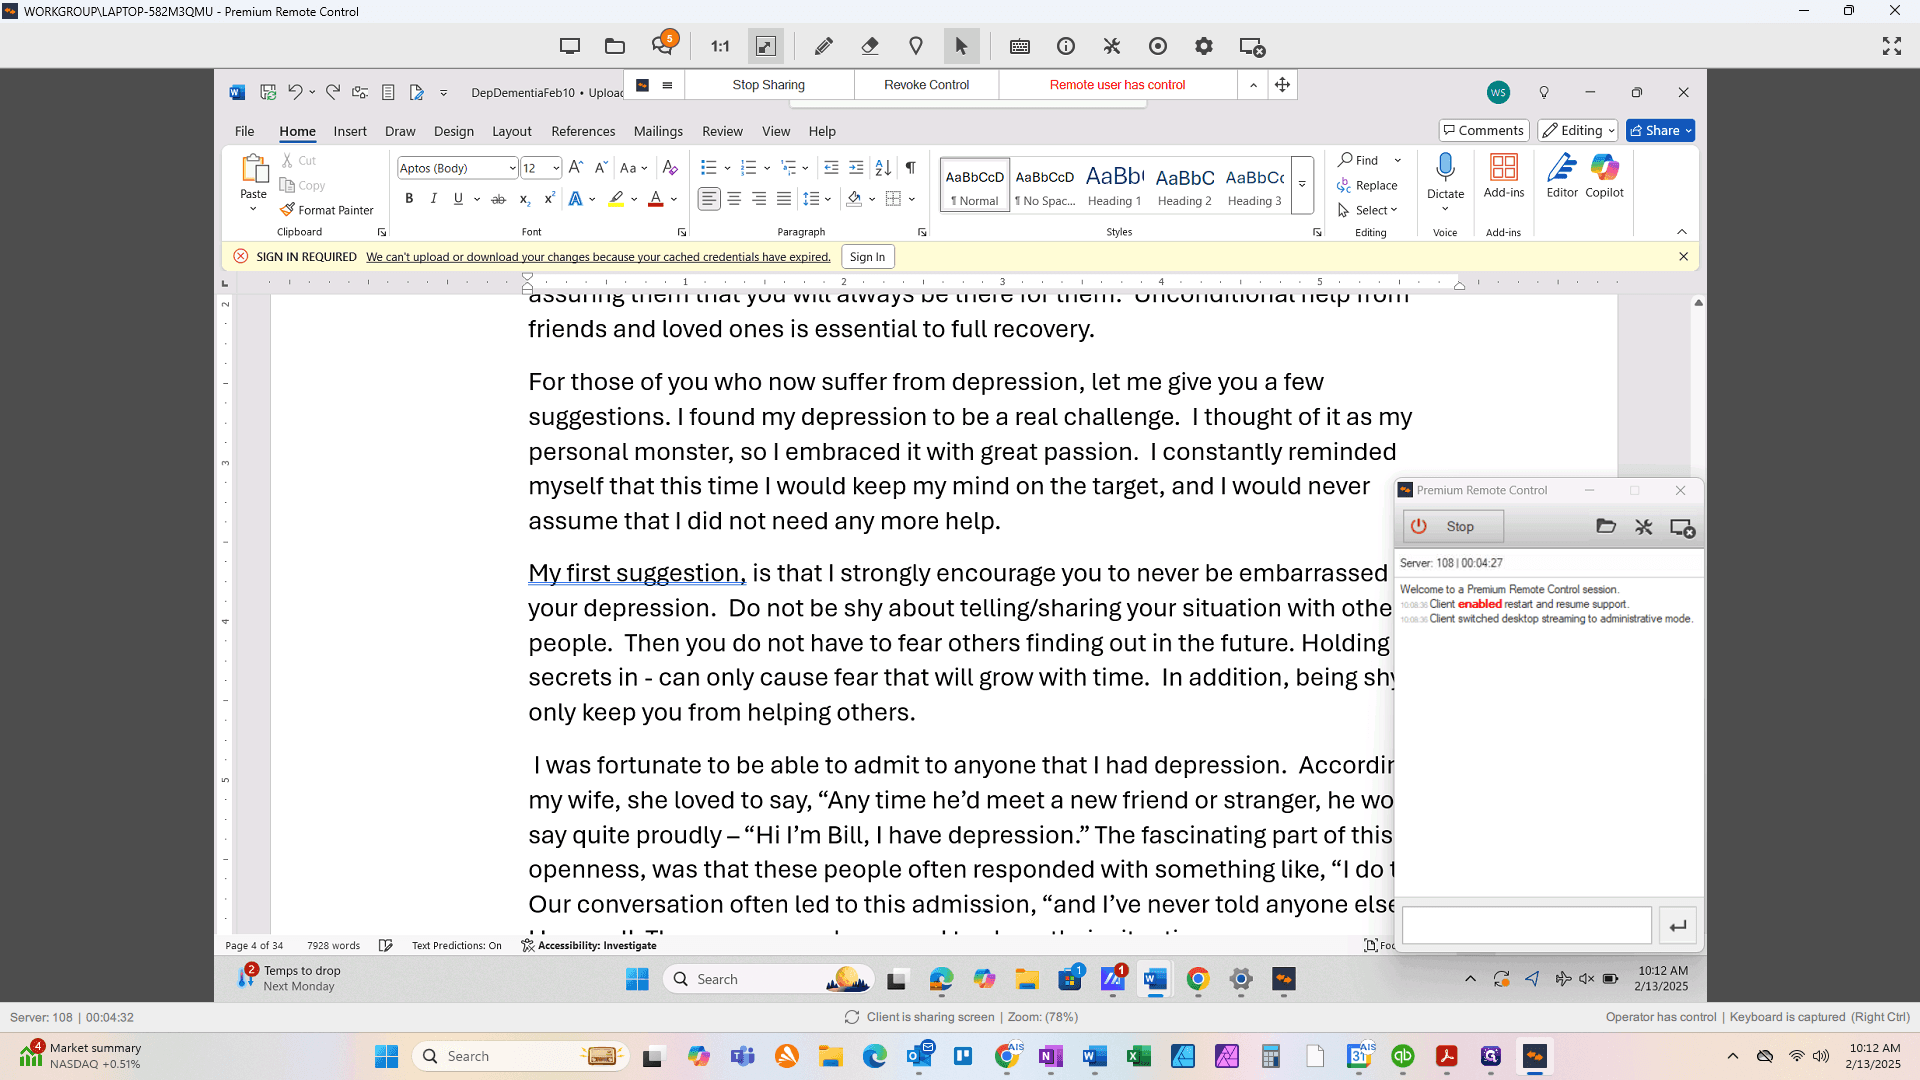Click Accessibility: Investigate in status bar

pos(589,945)
